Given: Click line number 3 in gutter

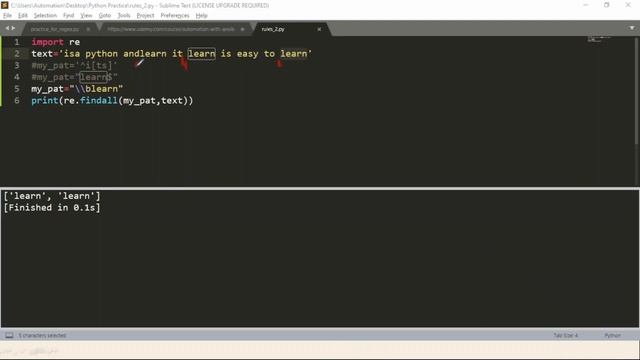Looking at the screenshot, I should (x=17, y=65).
